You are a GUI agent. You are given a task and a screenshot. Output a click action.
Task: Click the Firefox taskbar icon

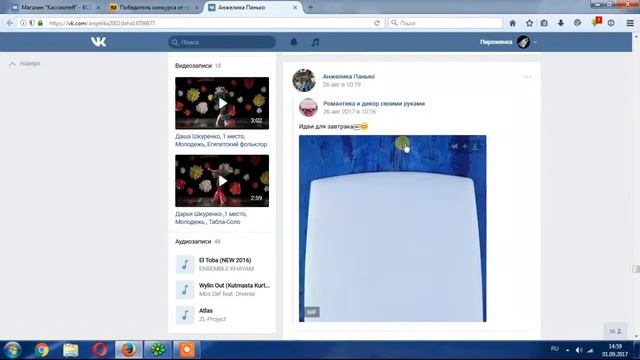129,350
